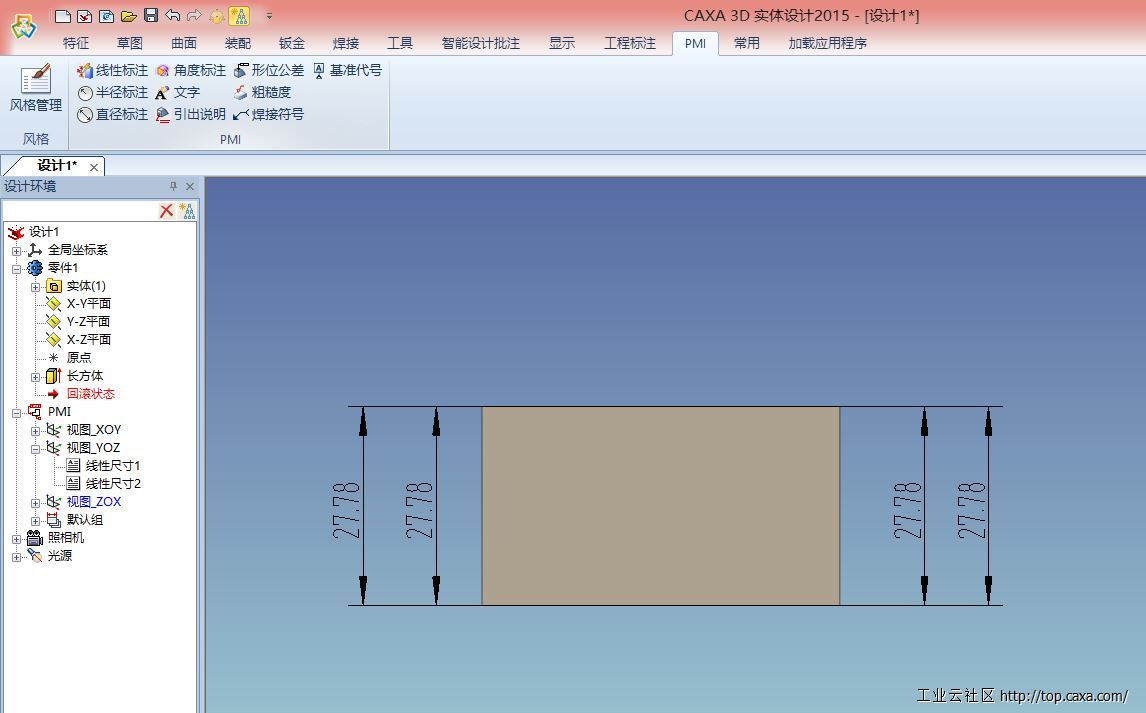1146x713 pixels.
Task: Open the 常用 ribbon tab
Action: pyautogui.click(x=747, y=43)
